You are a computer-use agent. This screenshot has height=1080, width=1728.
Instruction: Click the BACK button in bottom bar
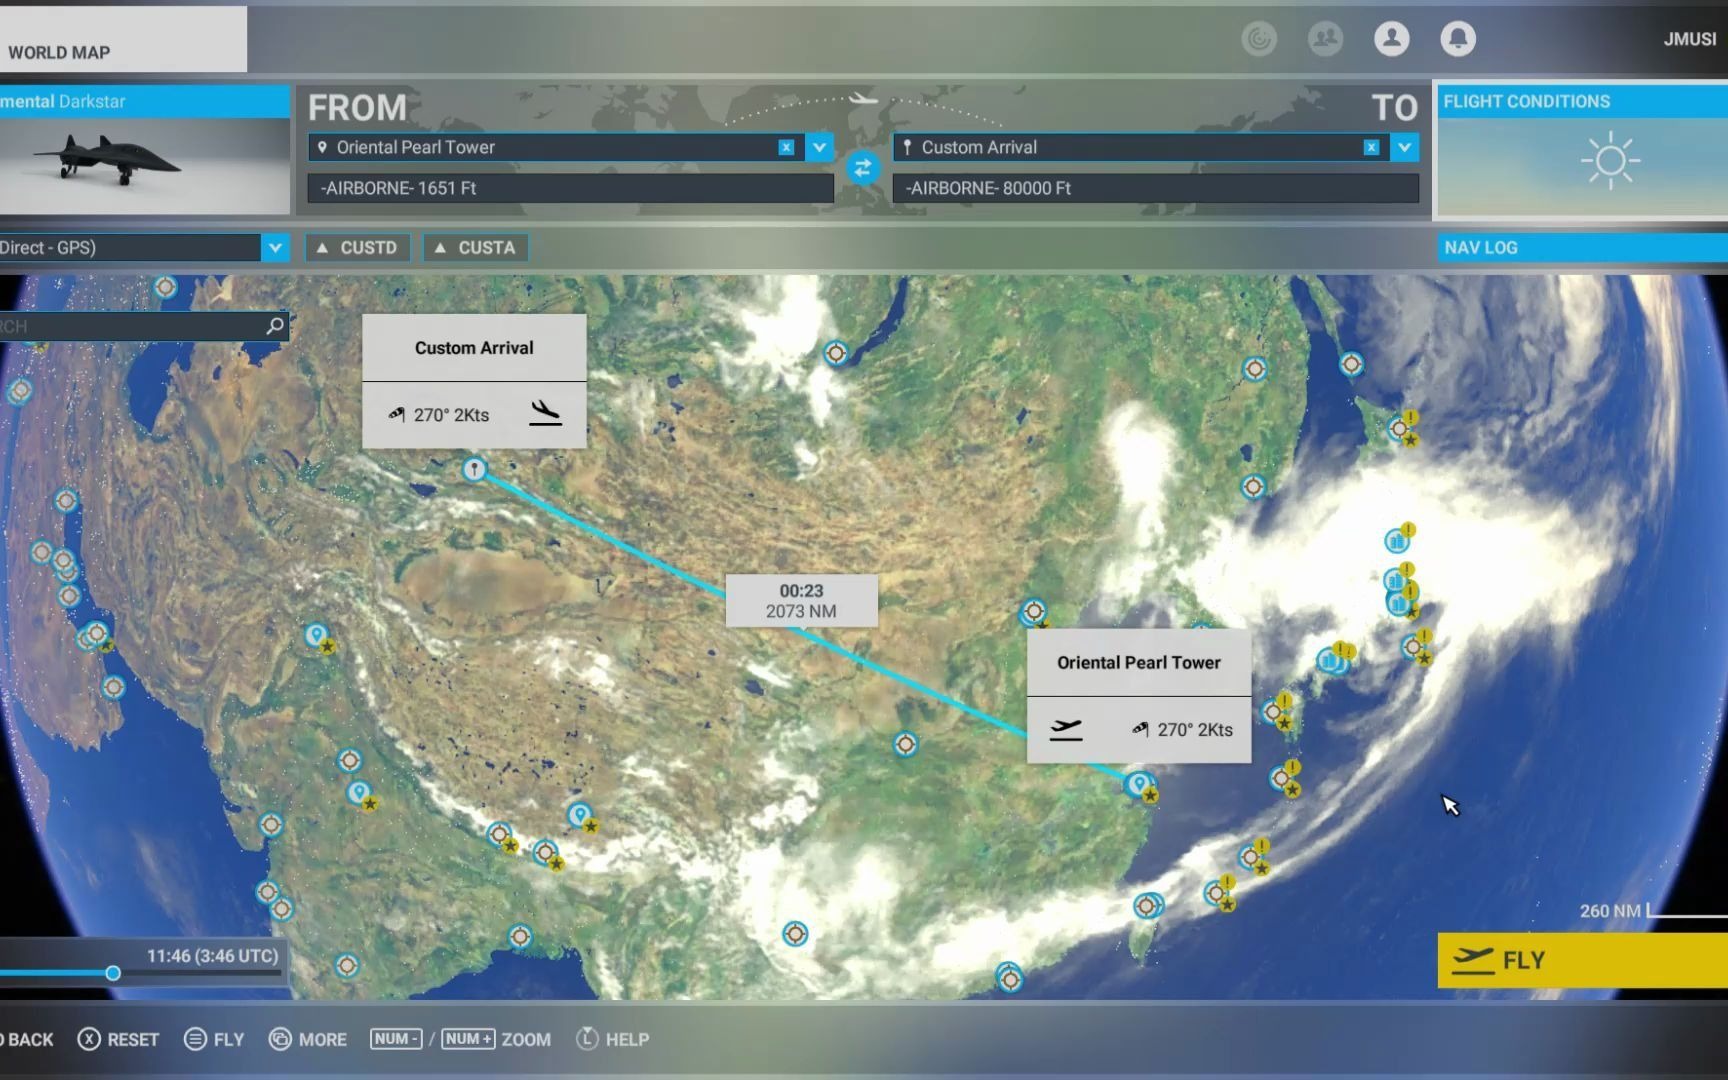point(27,1039)
